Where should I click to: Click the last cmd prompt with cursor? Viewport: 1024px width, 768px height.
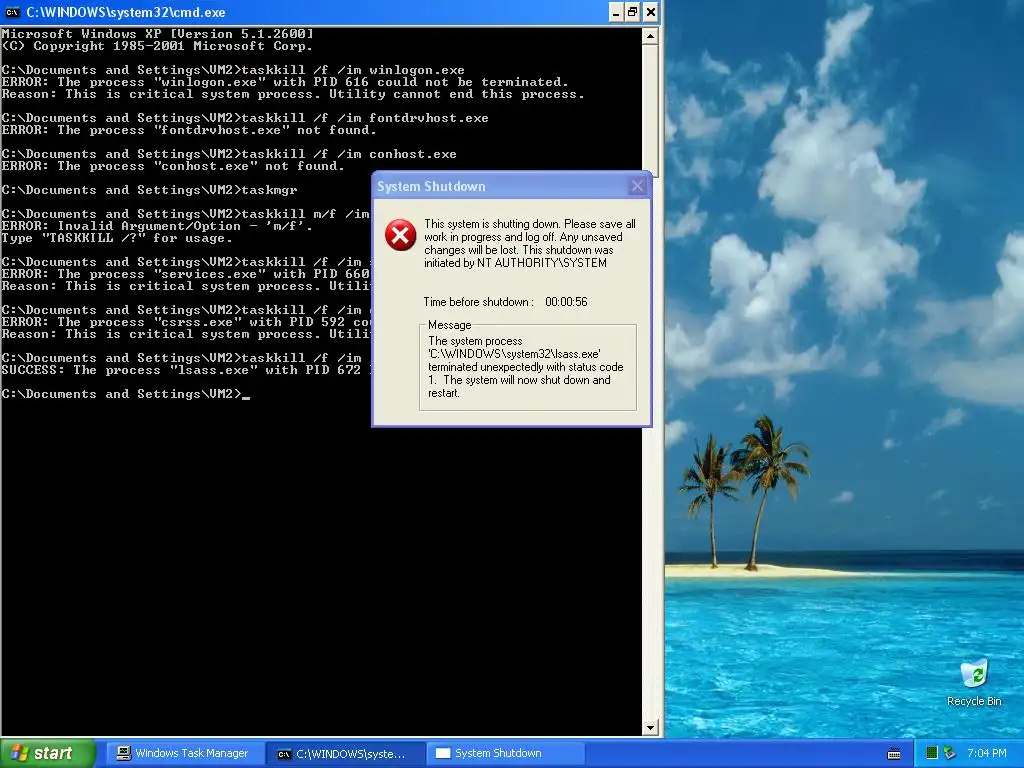coord(126,394)
